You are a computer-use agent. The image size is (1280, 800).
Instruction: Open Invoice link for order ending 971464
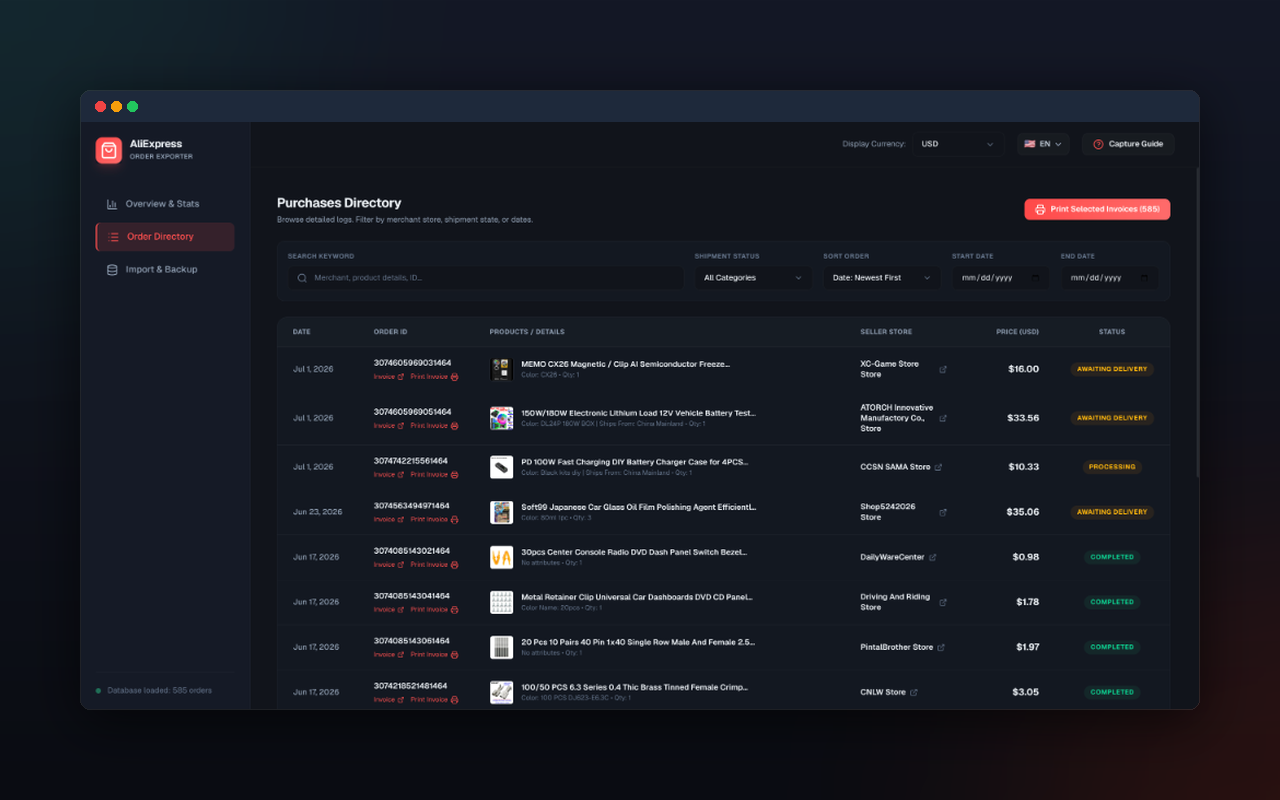coord(389,520)
